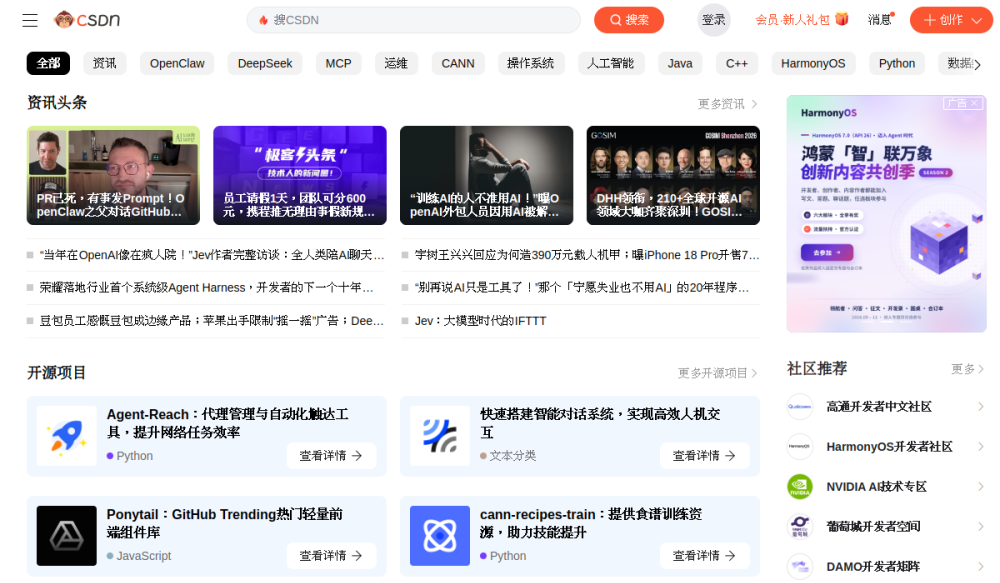Open headline Jev：大模型时代的IFTTT
This screenshot has width=1000, height=583.
(480, 321)
